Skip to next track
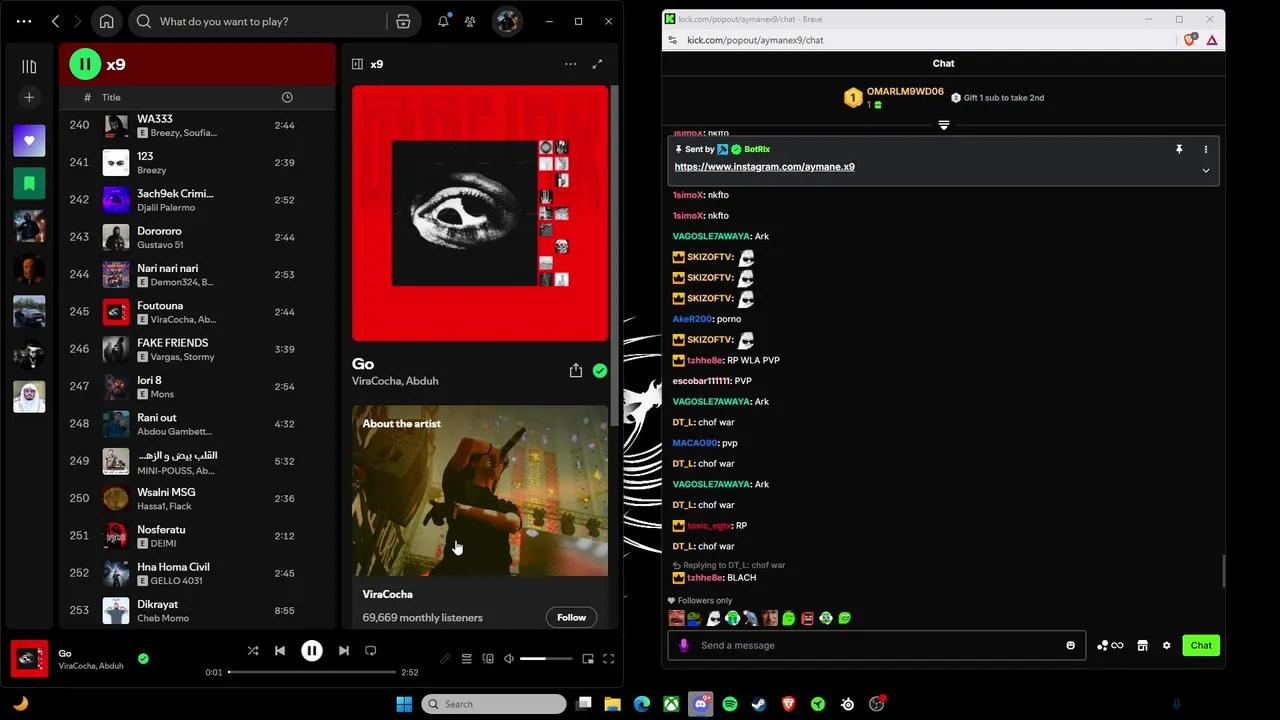 (x=344, y=651)
